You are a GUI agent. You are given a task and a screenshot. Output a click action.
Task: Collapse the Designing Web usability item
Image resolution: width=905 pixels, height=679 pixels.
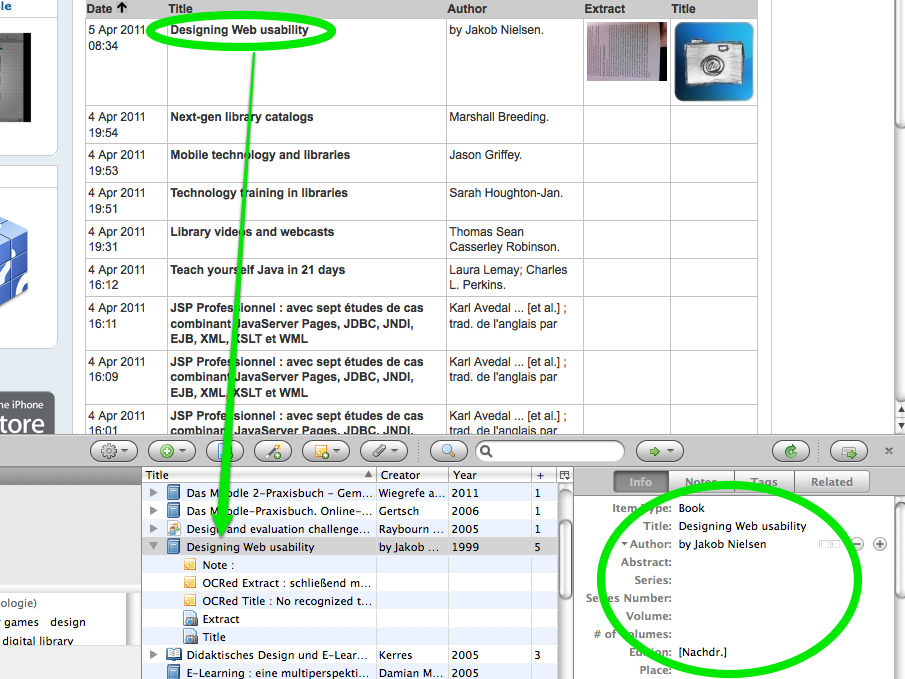point(154,547)
